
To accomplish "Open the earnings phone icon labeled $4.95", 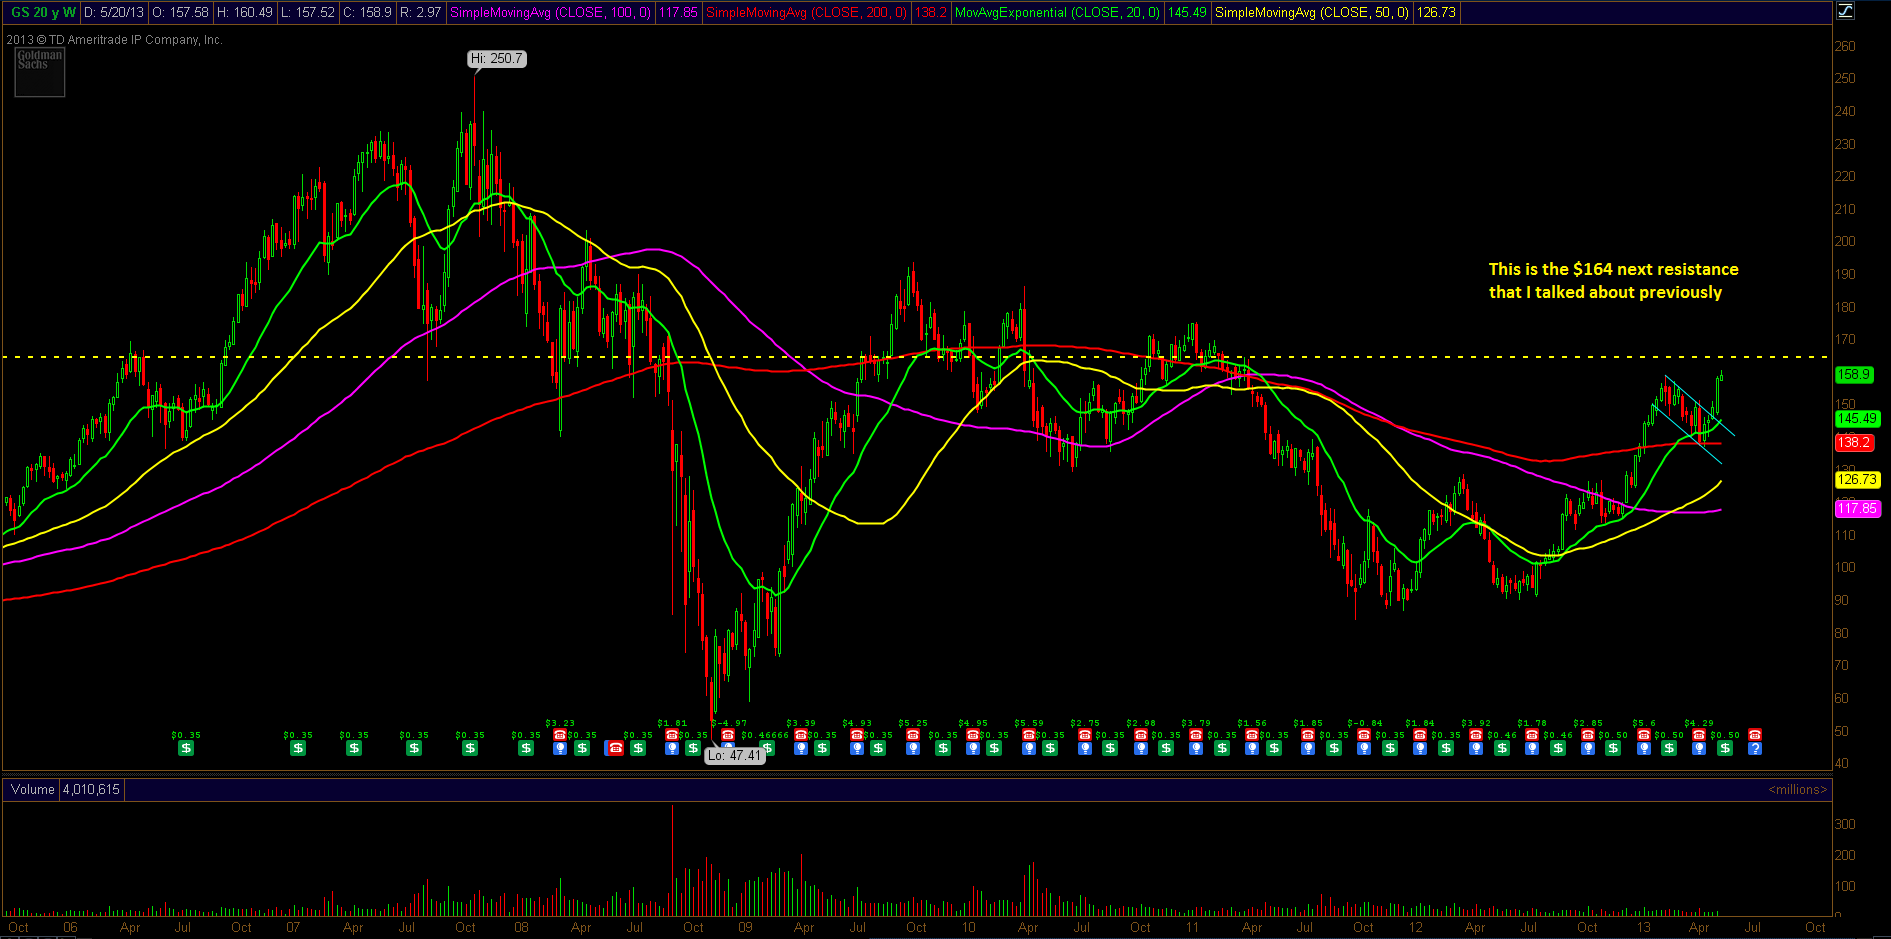I will click(972, 735).
